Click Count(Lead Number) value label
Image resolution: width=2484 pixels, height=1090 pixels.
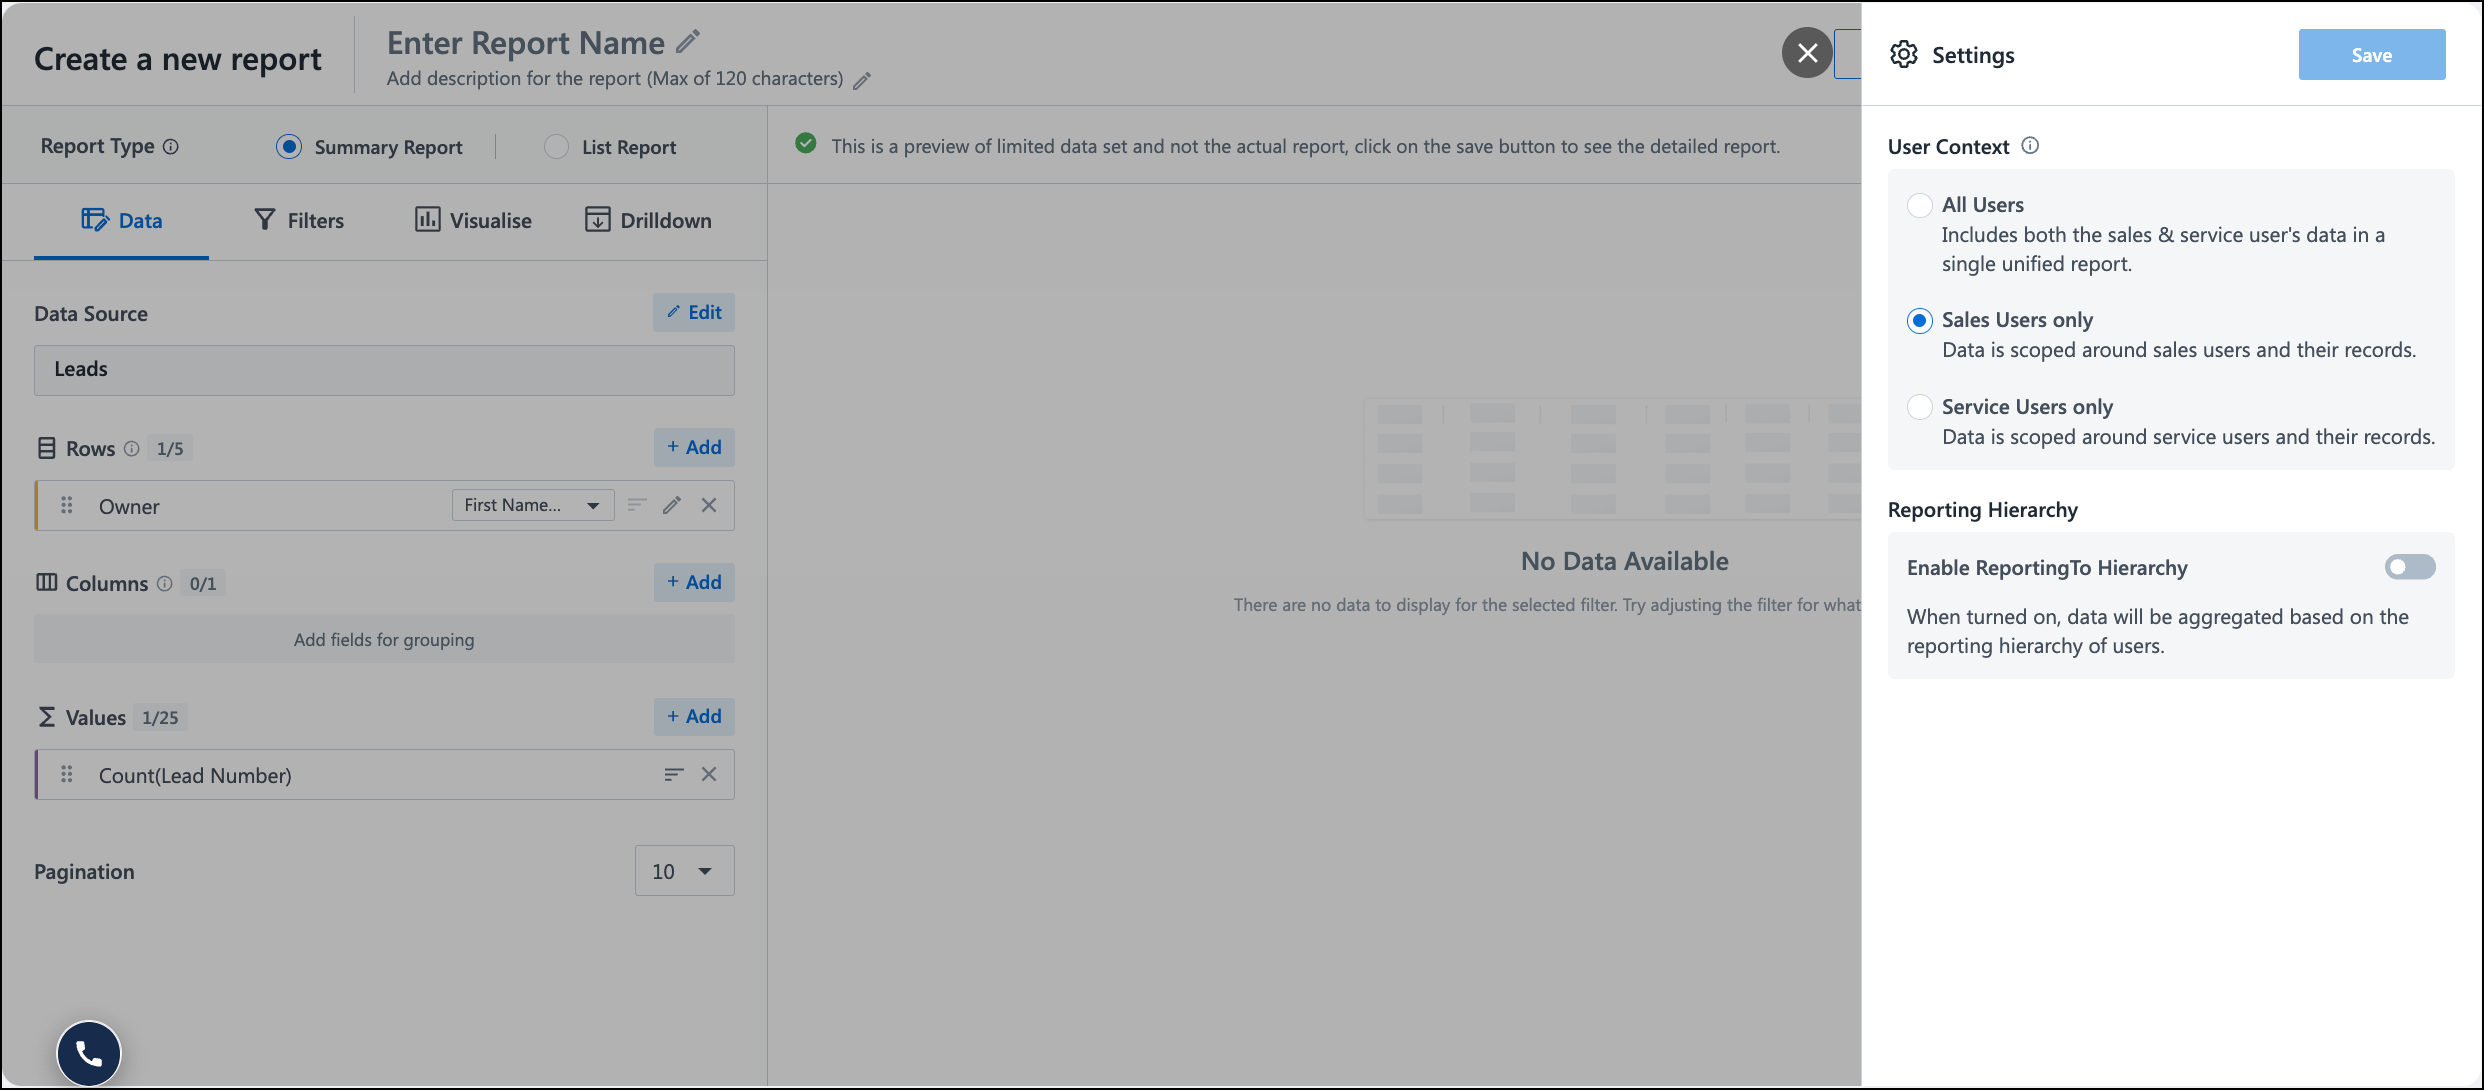click(195, 775)
